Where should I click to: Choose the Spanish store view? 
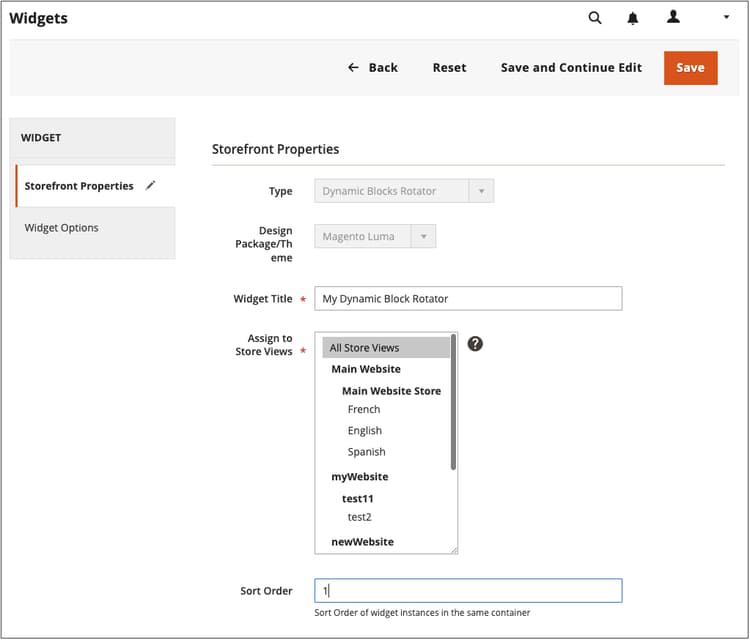coord(366,452)
